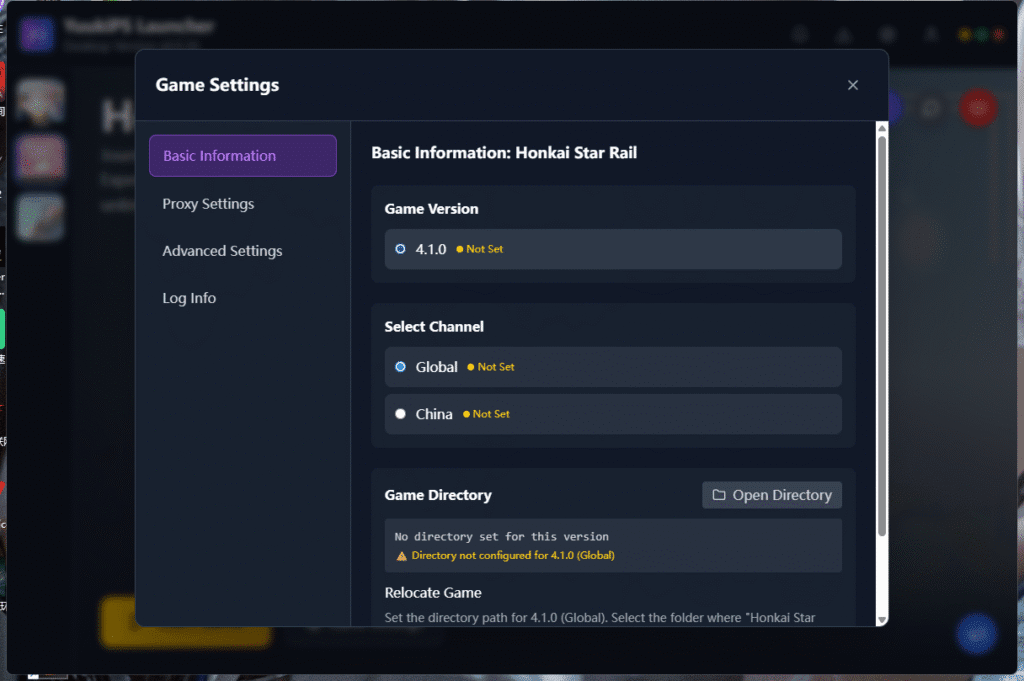
Task: Click the 'Select Channel' heading
Action: [x=434, y=326]
